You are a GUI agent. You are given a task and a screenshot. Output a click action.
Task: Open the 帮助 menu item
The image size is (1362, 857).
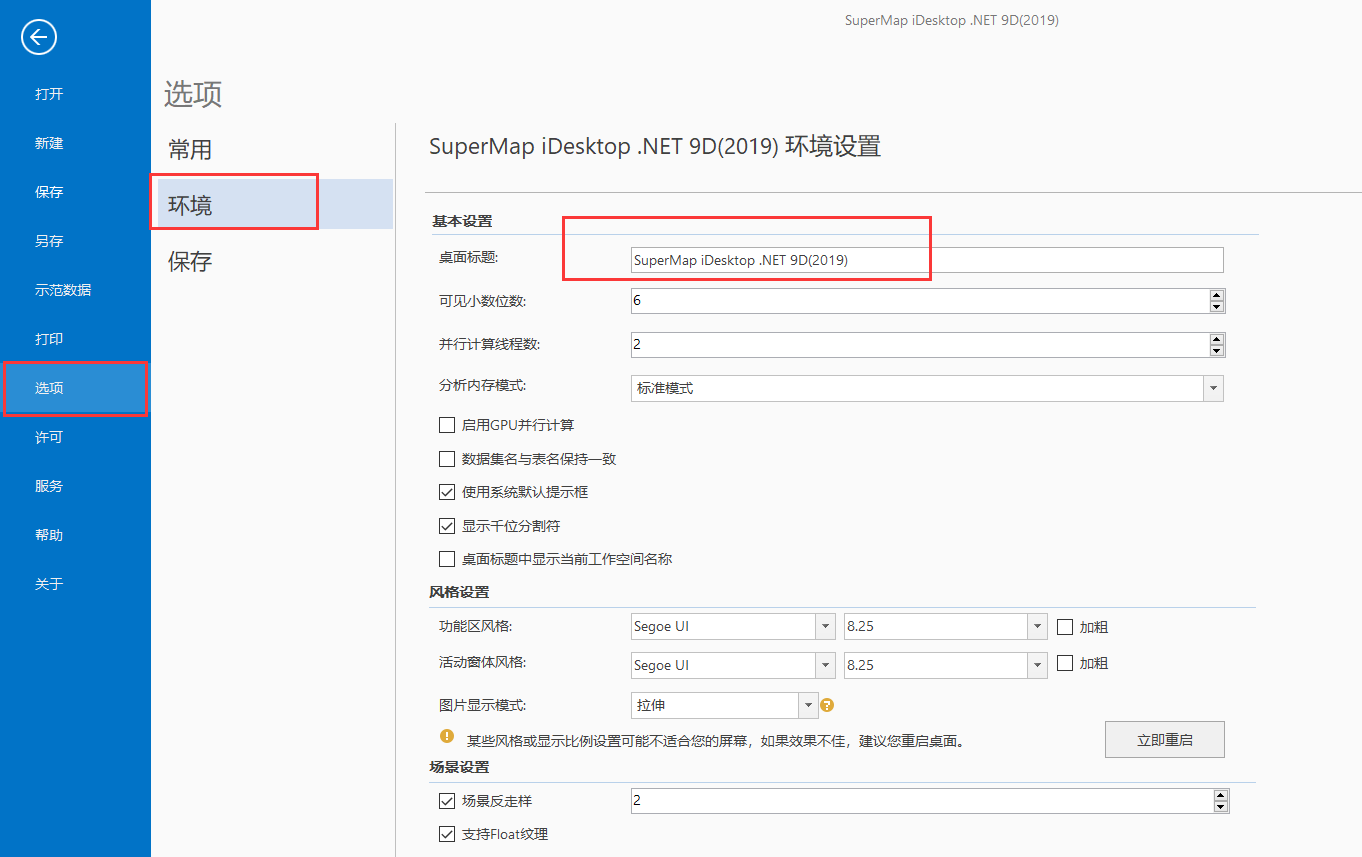pos(49,535)
